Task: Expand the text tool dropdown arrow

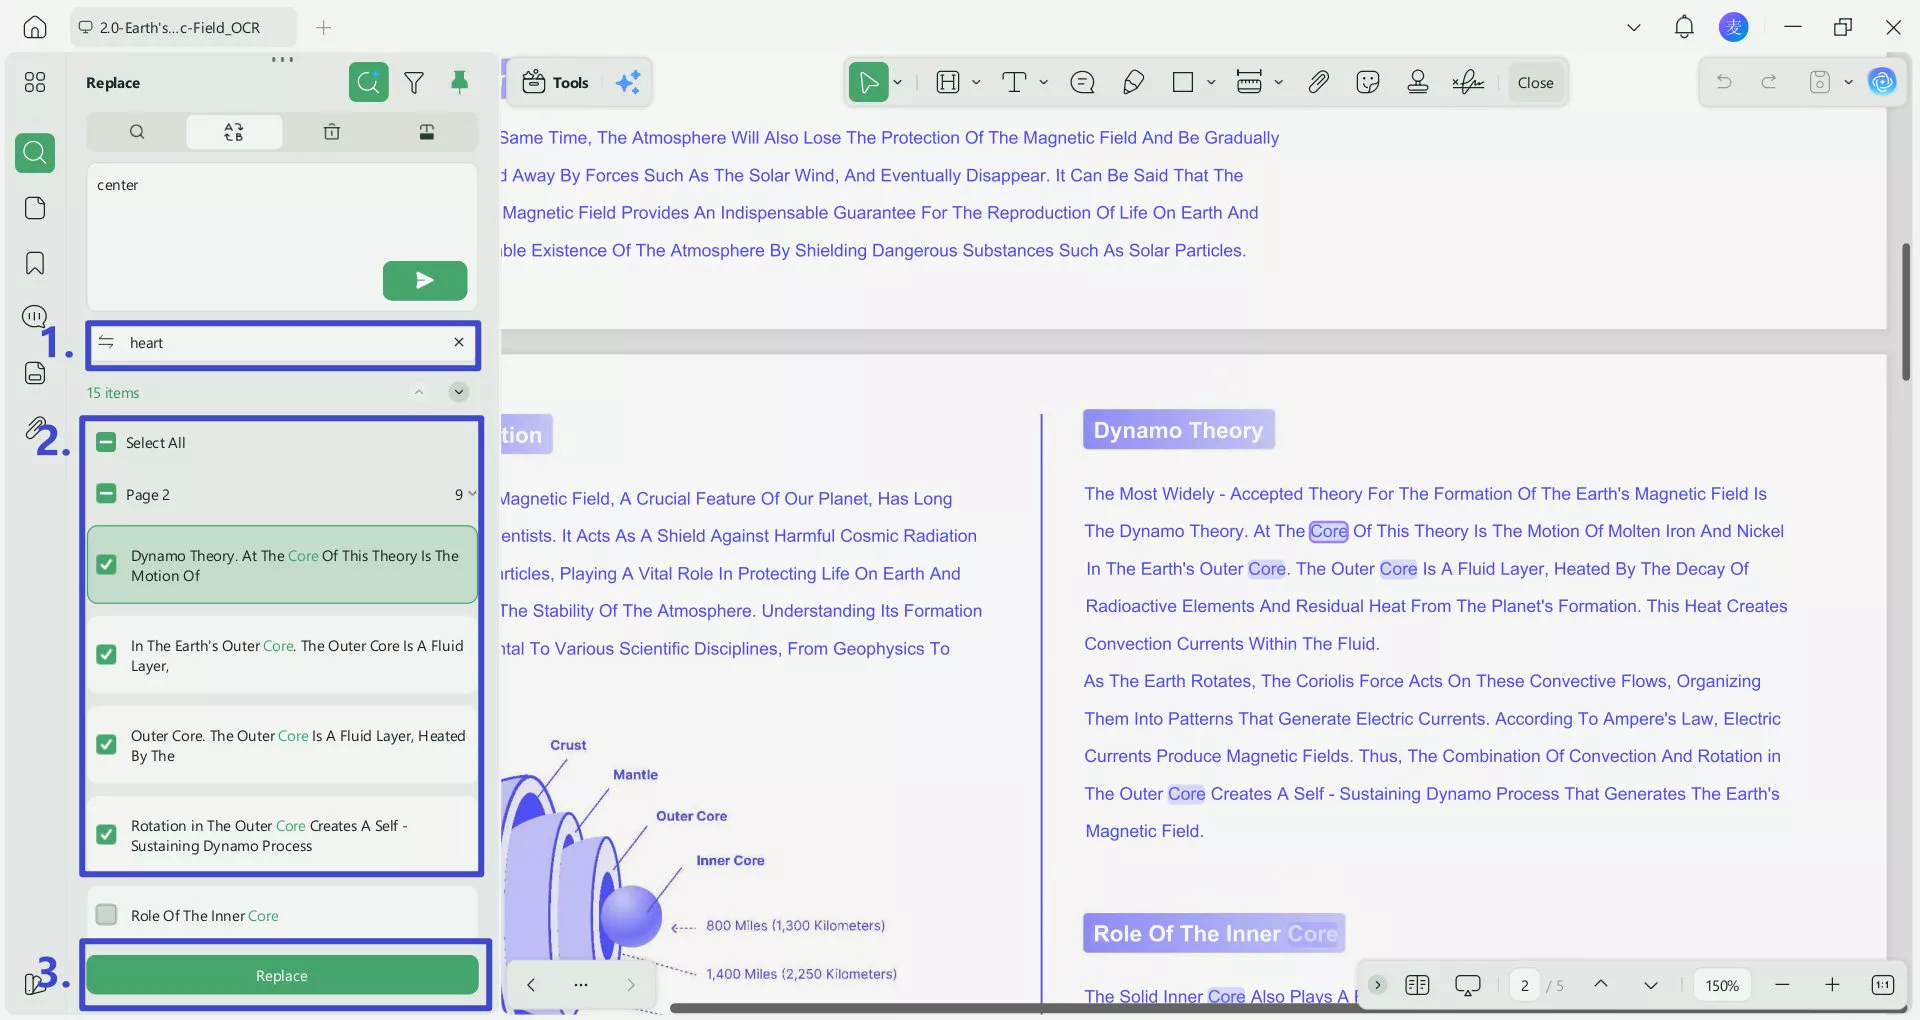Action: (1043, 83)
